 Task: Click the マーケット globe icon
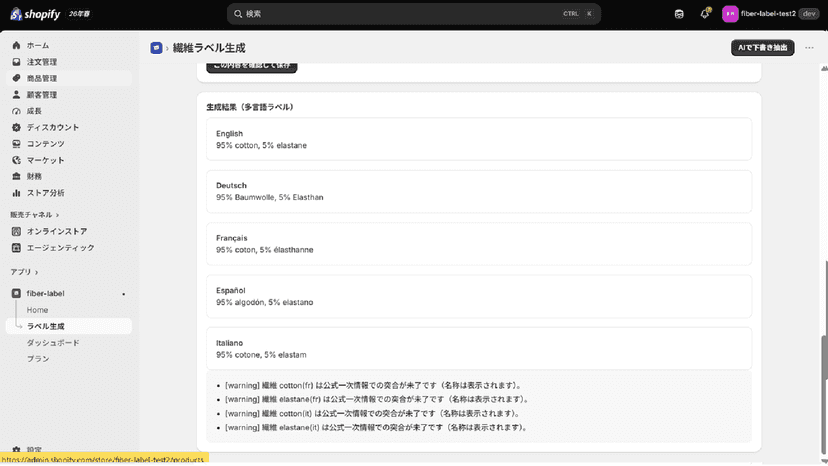click(x=16, y=160)
